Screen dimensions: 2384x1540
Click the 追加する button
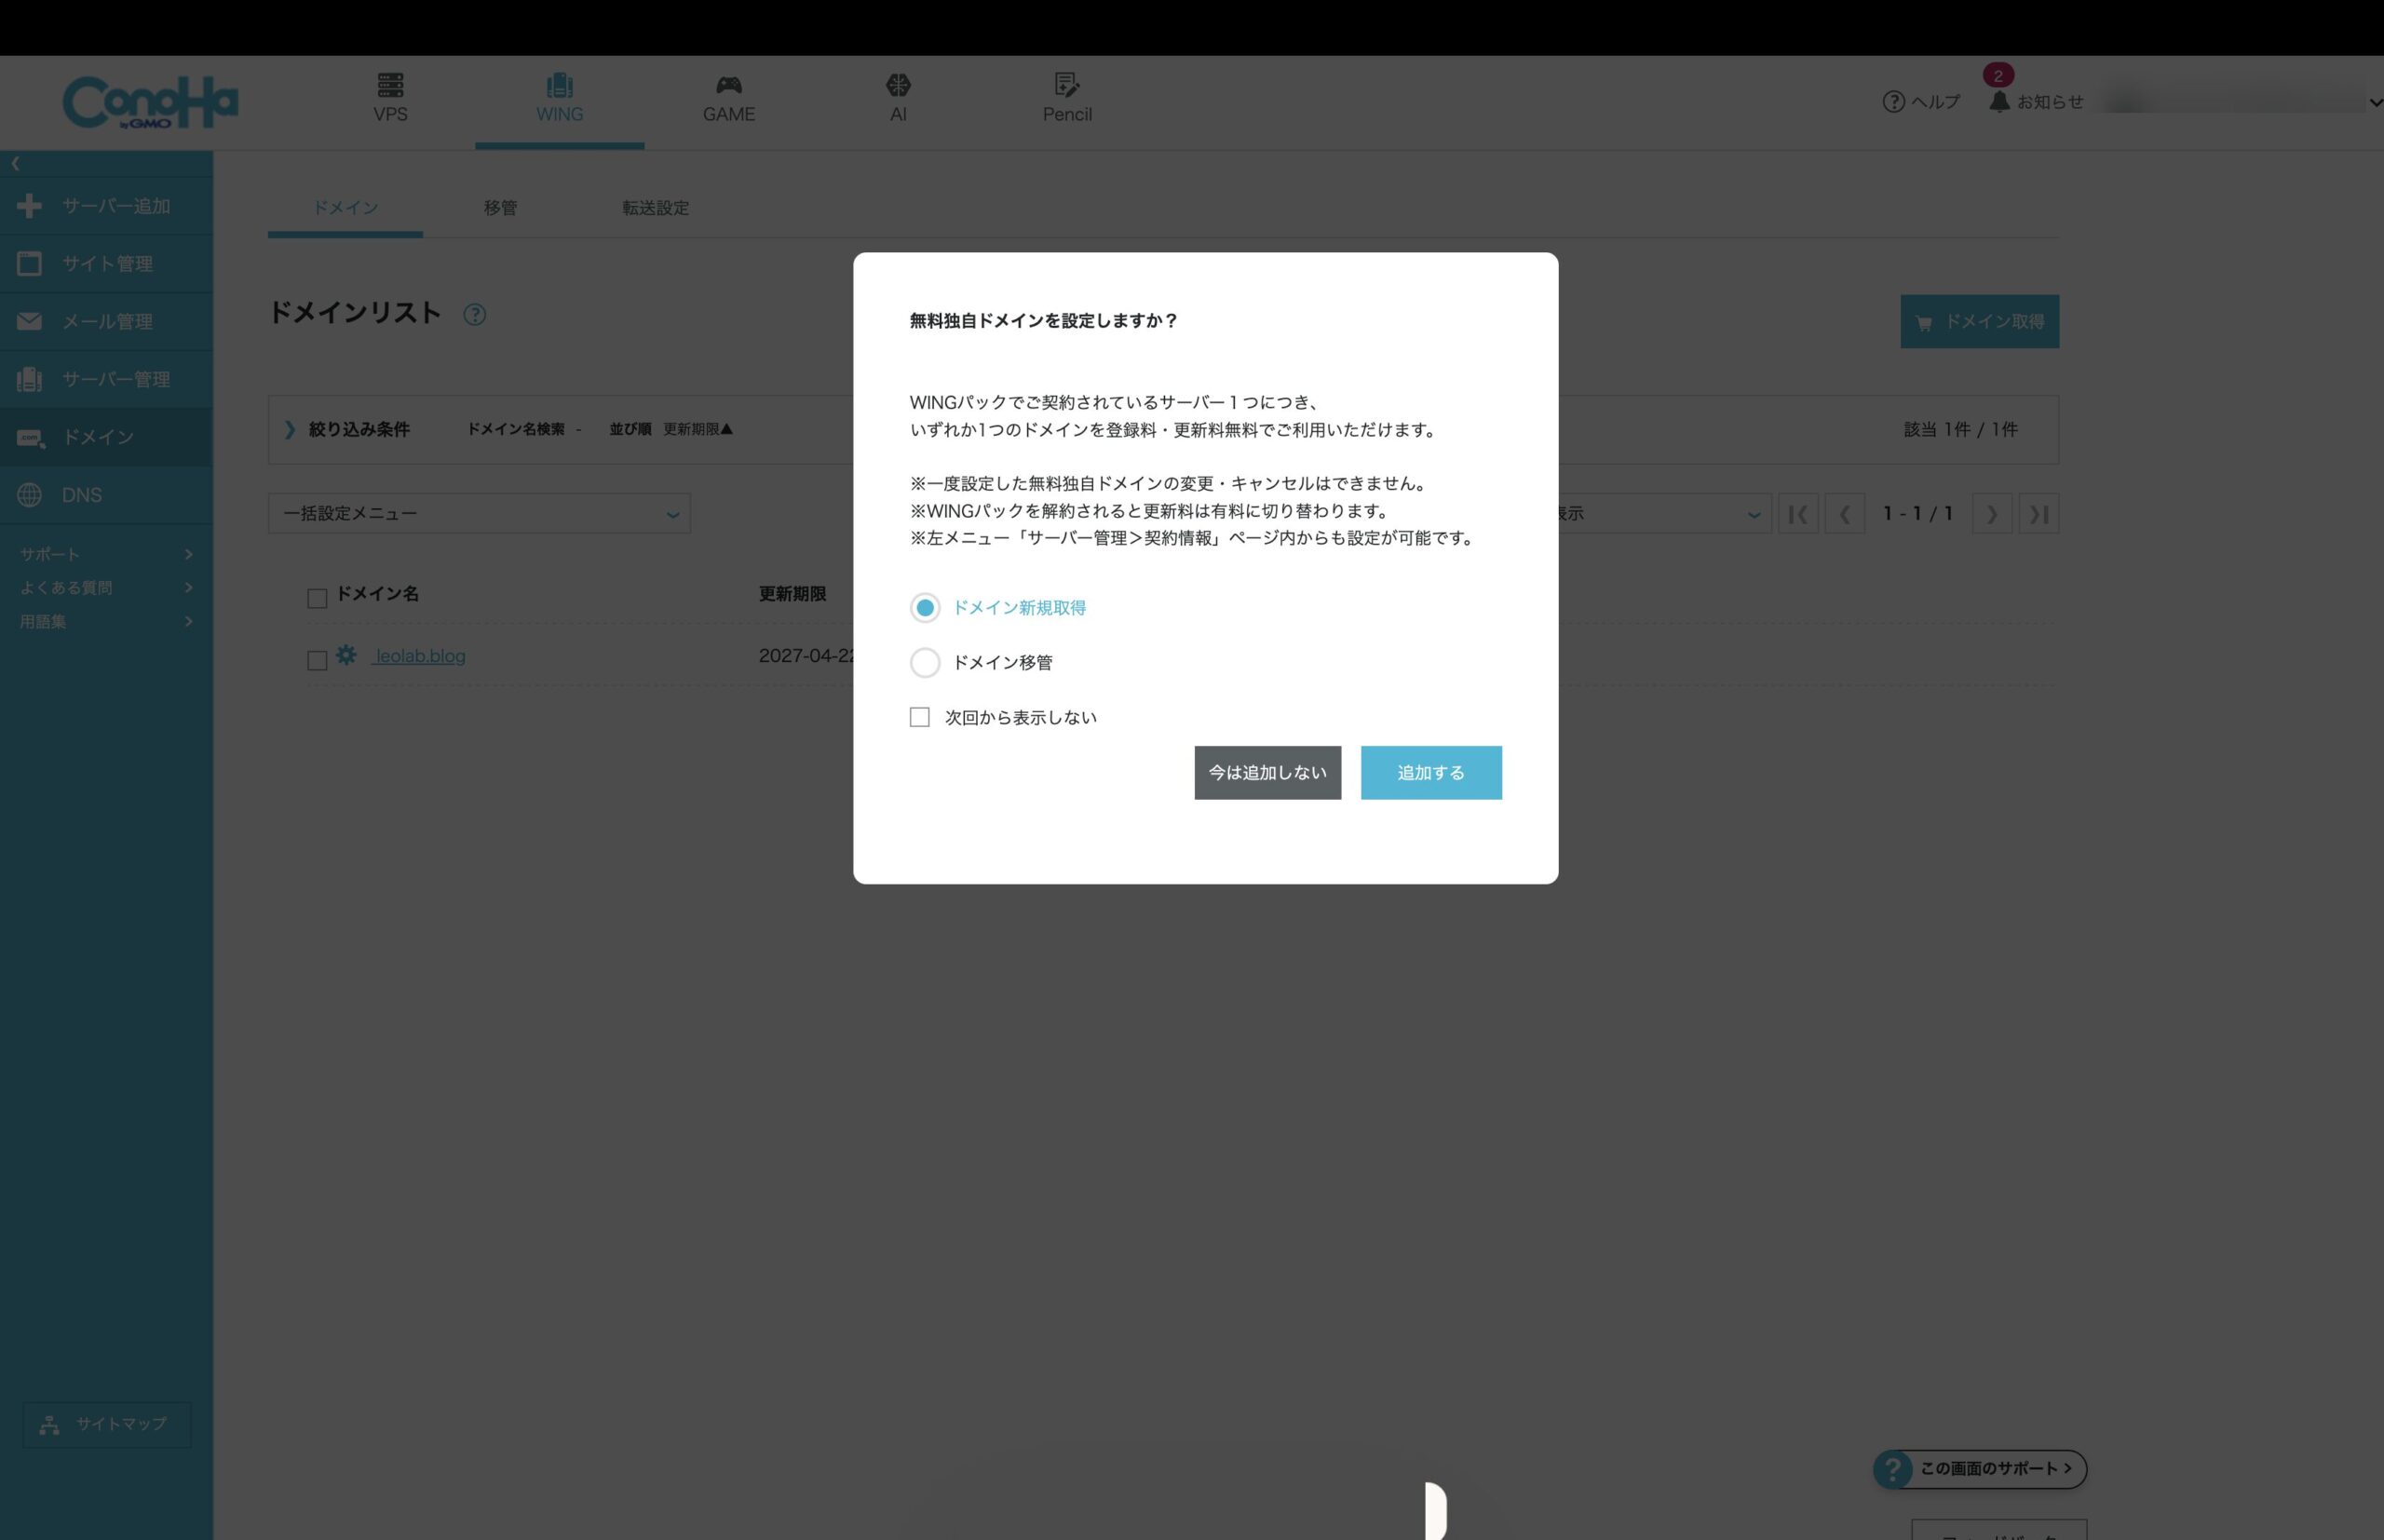(1430, 772)
